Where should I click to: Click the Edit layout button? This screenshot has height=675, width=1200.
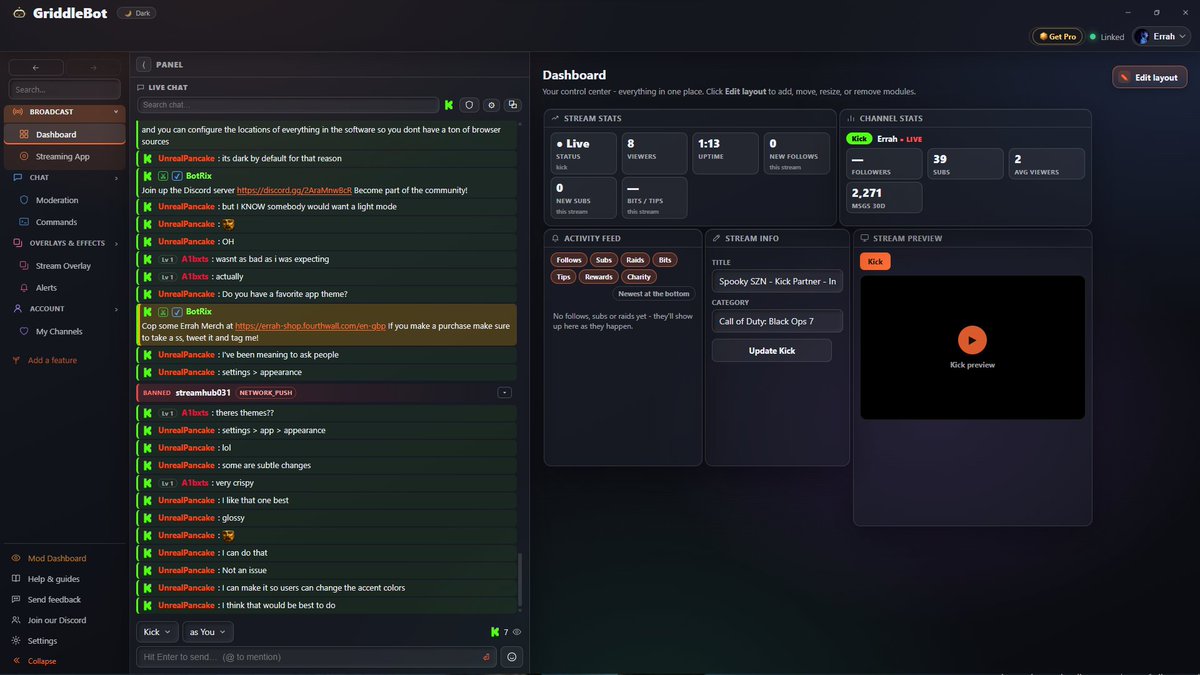pyautogui.click(x=1149, y=77)
